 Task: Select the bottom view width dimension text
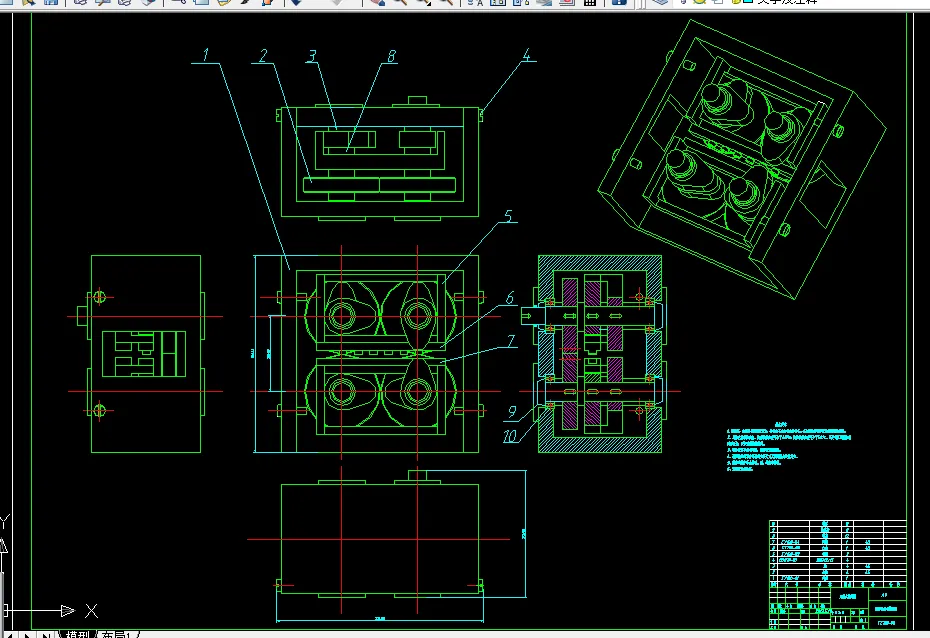(x=380, y=618)
